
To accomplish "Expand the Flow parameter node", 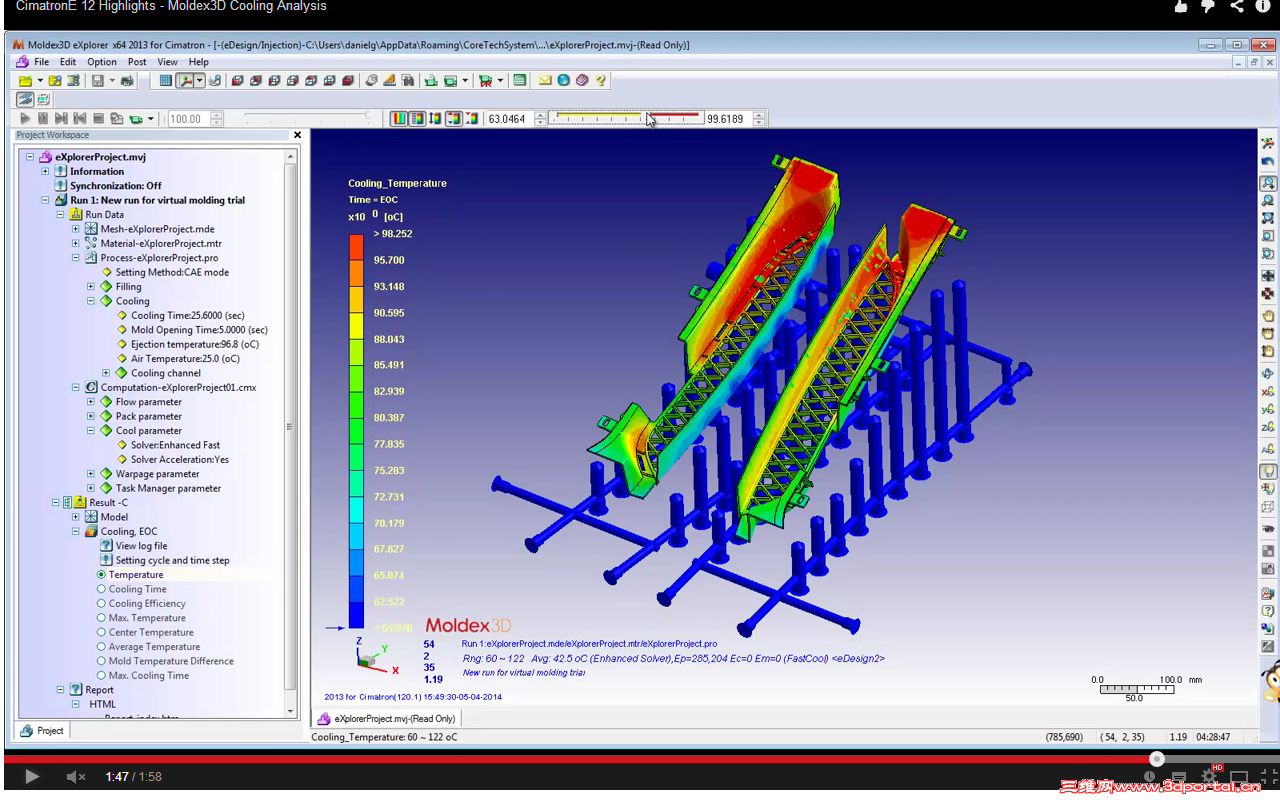I will (x=91, y=402).
